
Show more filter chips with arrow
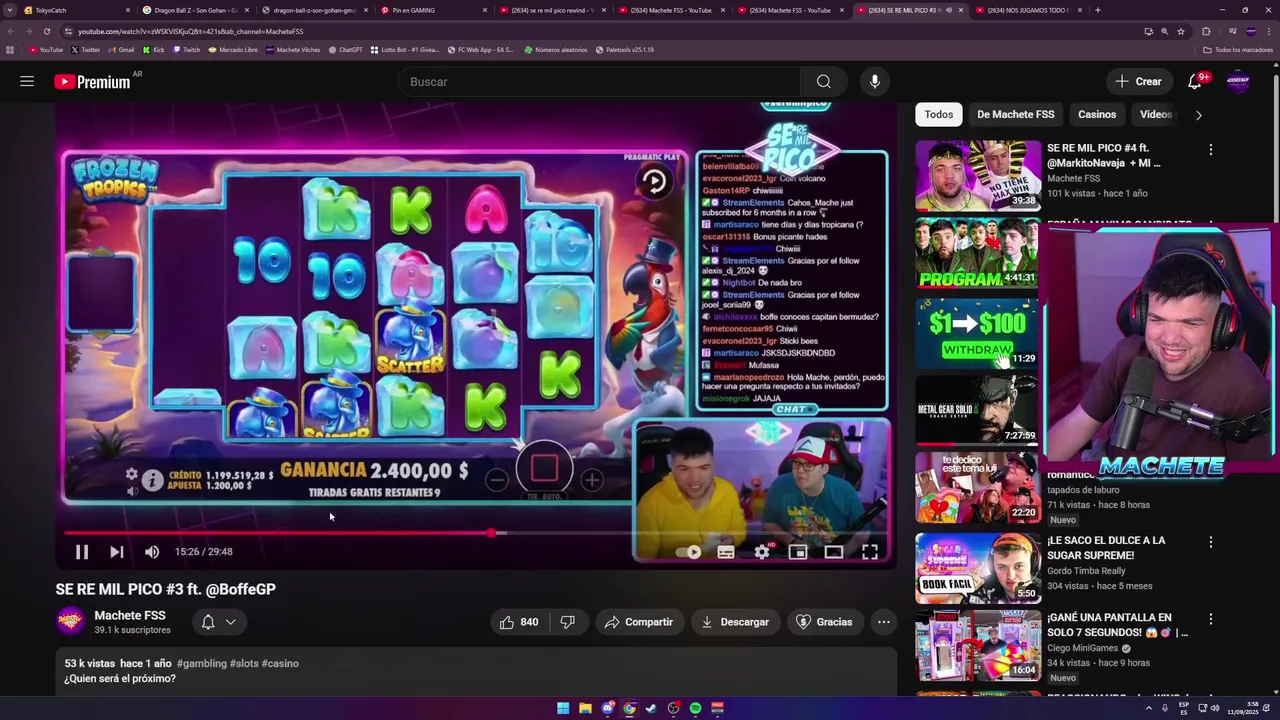[1198, 115]
